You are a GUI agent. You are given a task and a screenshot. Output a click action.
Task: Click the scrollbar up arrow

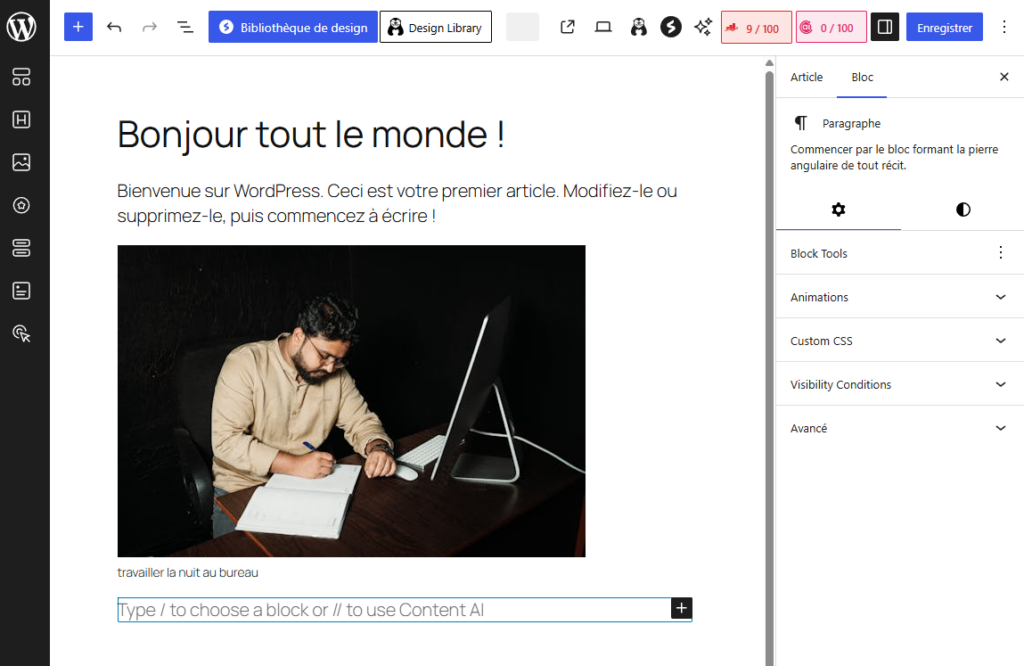[x=769, y=63]
